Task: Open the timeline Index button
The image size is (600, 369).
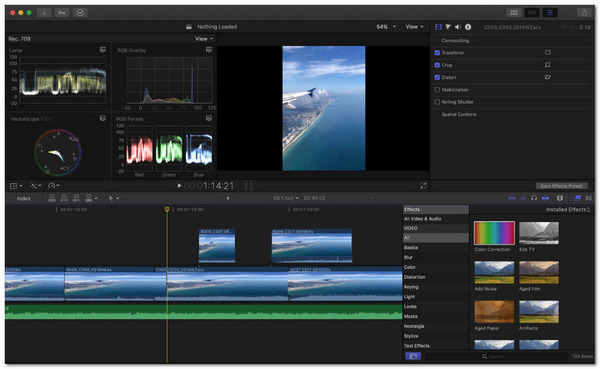Action: [x=23, y=198]
